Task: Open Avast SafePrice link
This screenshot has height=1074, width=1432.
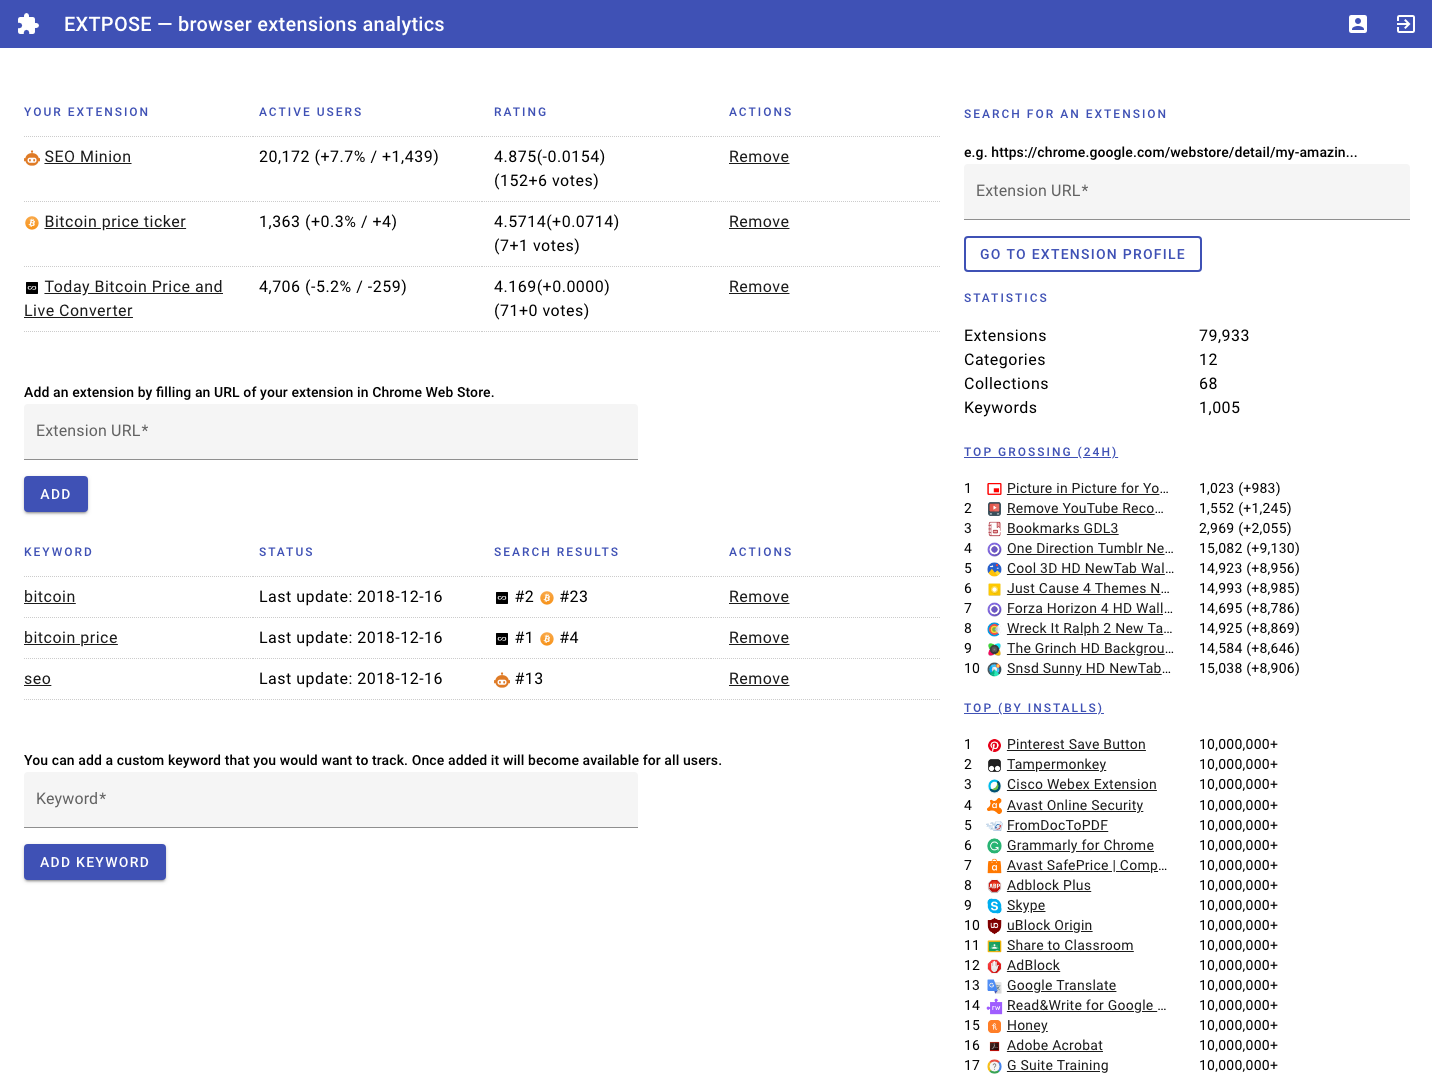Action: point(1087,865)
